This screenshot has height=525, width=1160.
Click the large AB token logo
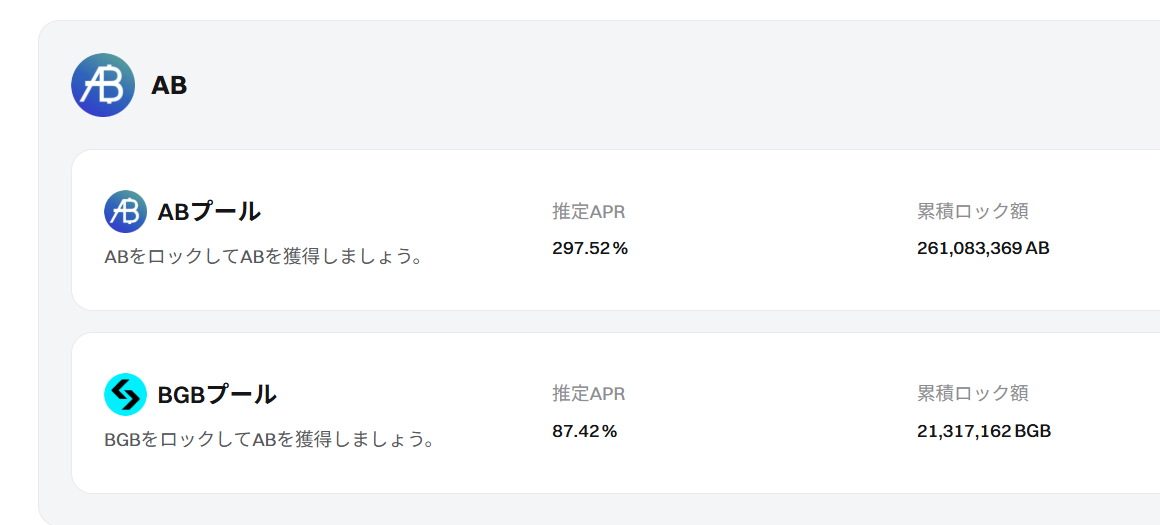(103, 85)
